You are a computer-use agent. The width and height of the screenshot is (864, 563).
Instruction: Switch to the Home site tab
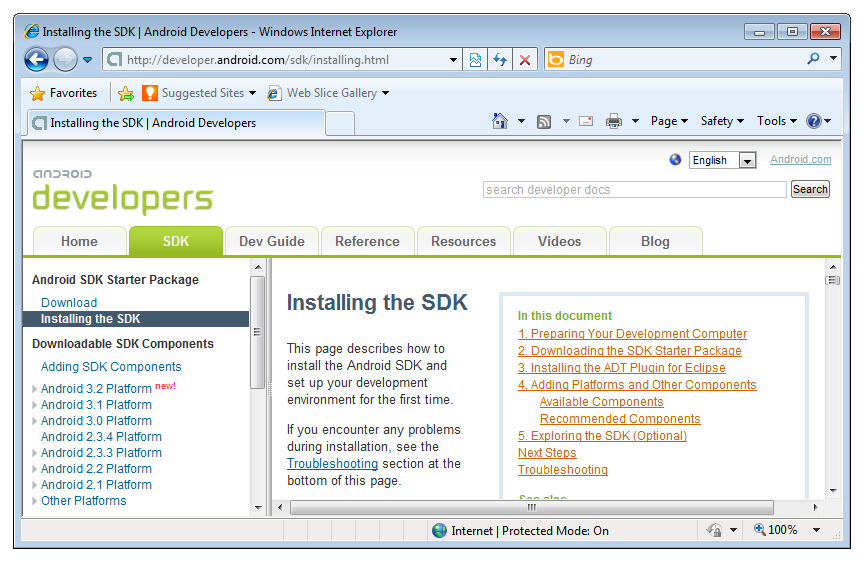tap(79, 241)
